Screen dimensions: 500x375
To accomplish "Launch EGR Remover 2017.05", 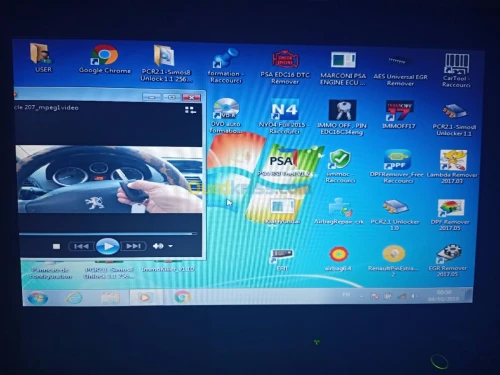I will [x=448, y=255].
